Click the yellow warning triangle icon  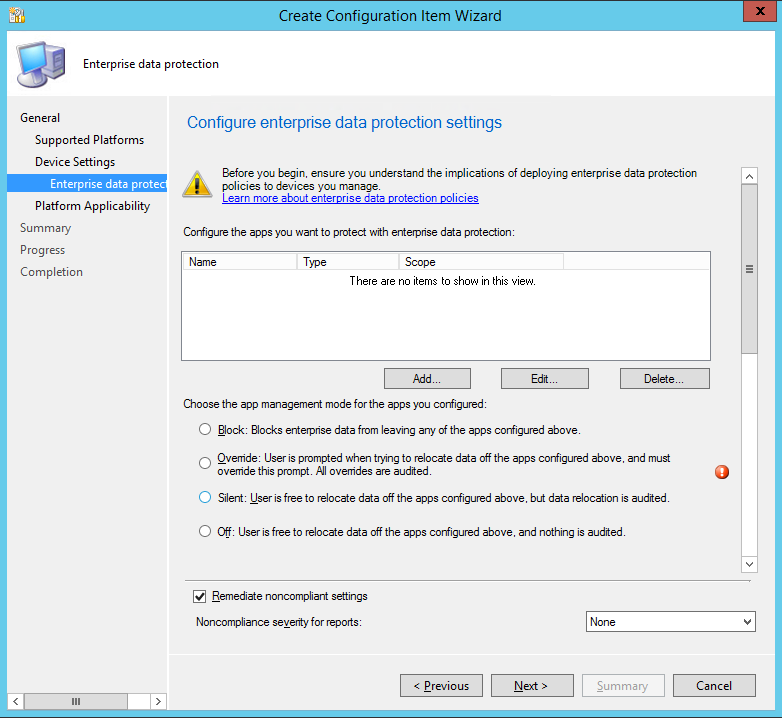click(x=197, y=182)
